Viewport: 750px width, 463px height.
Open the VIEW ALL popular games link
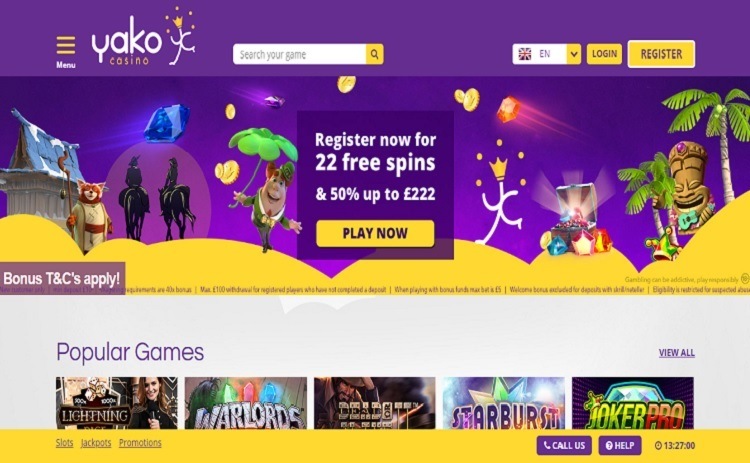click(676, 353)
